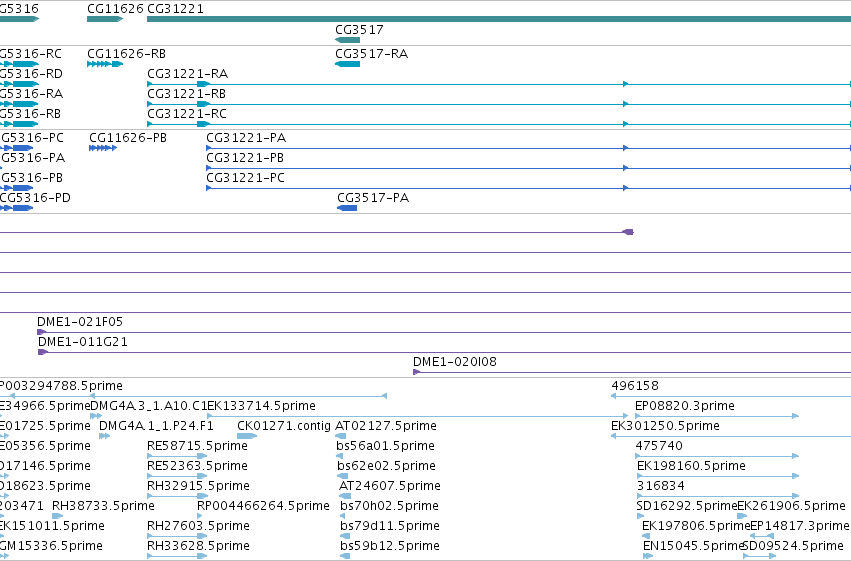Select EST RH32915.5prime
Screen dimensions: 851x561
tap(199, 486)
